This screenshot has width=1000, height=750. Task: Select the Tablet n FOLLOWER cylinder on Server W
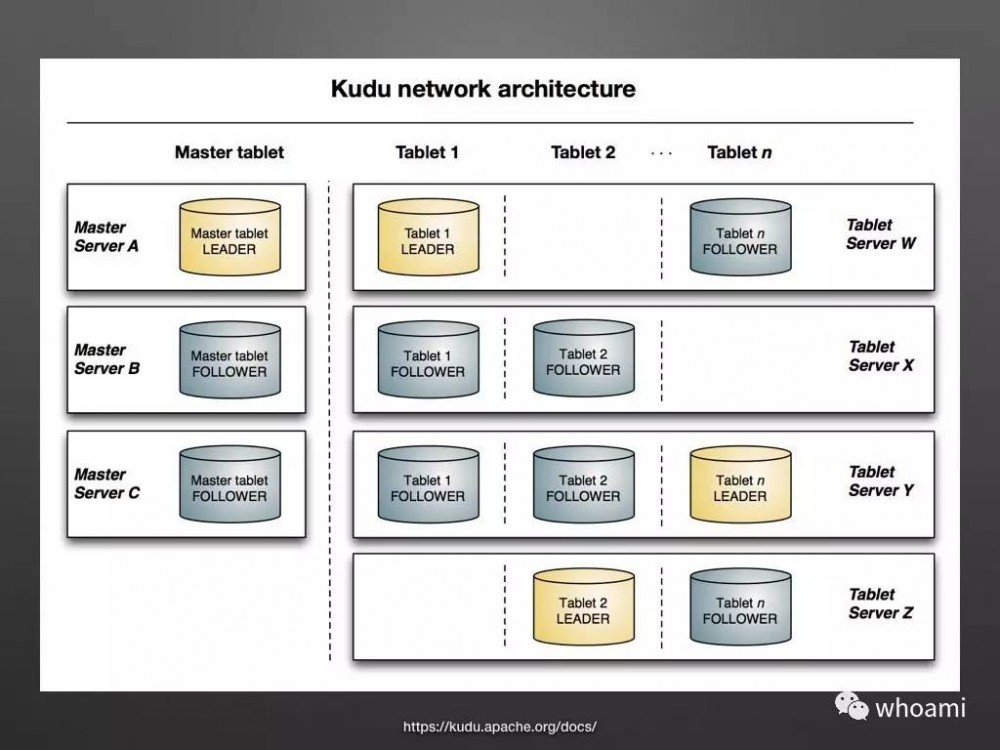click(739, 237)
